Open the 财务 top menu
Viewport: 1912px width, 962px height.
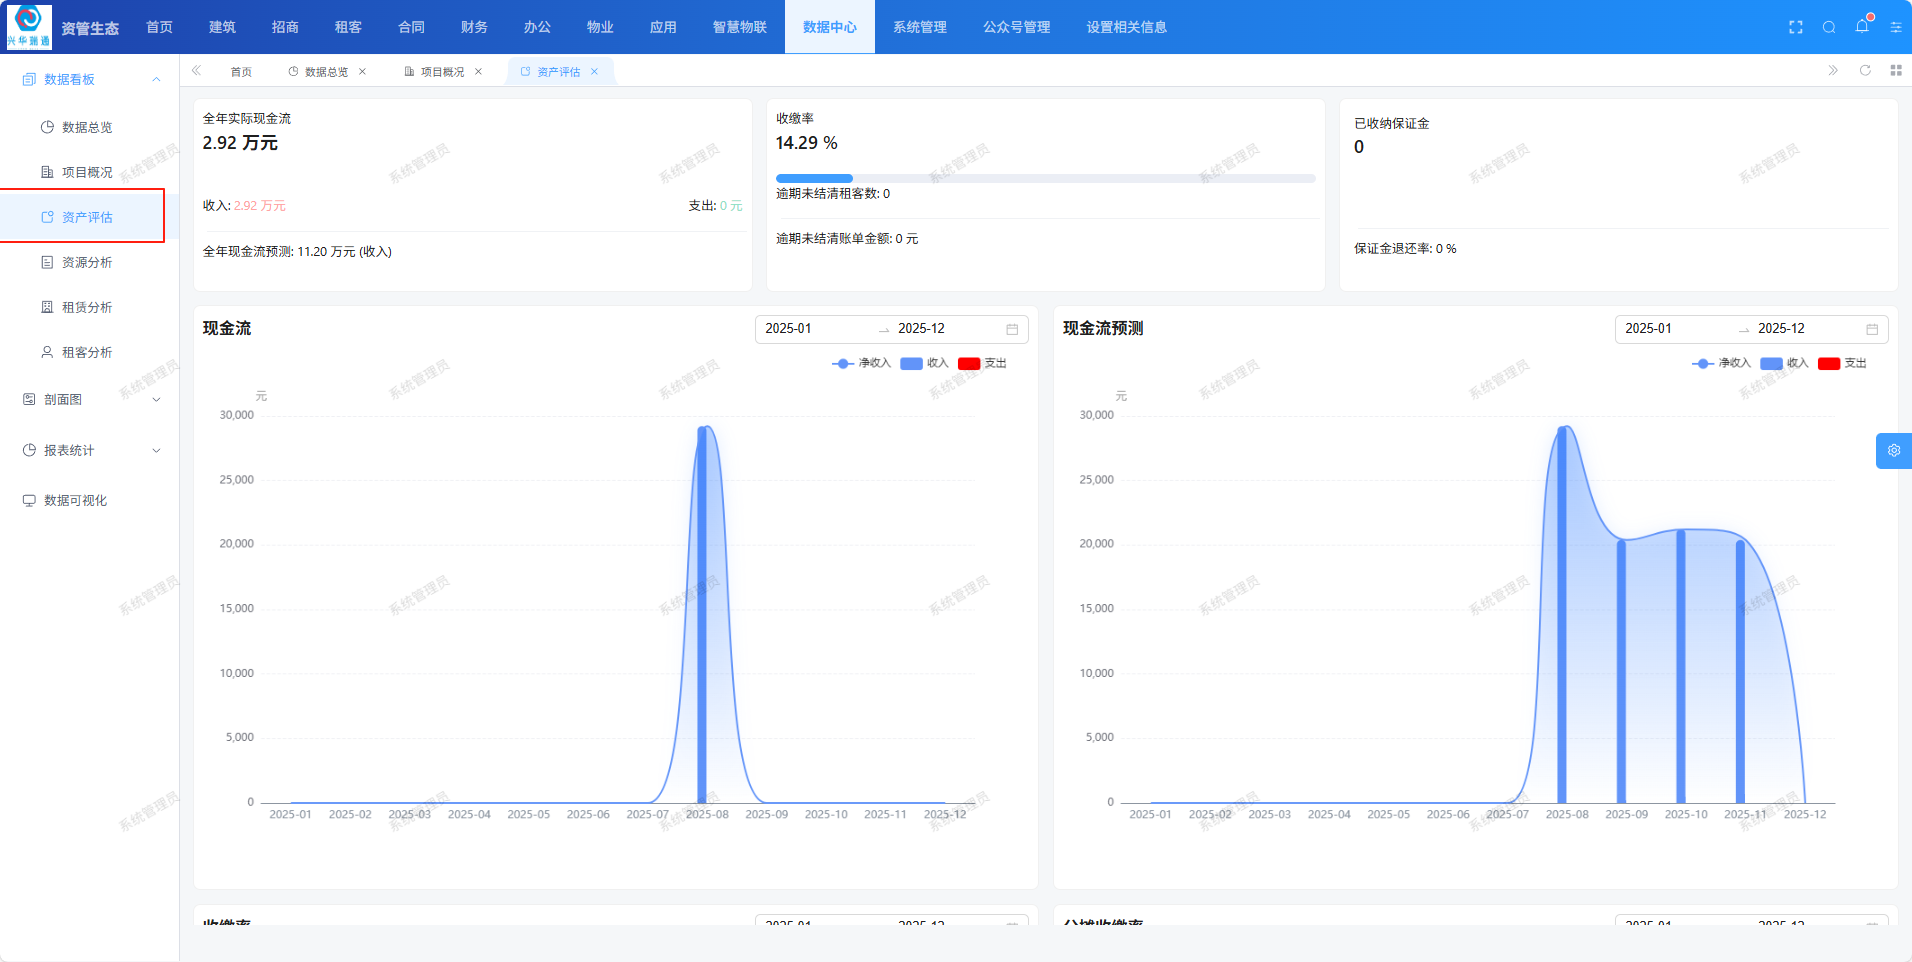(x=474, y=27)
